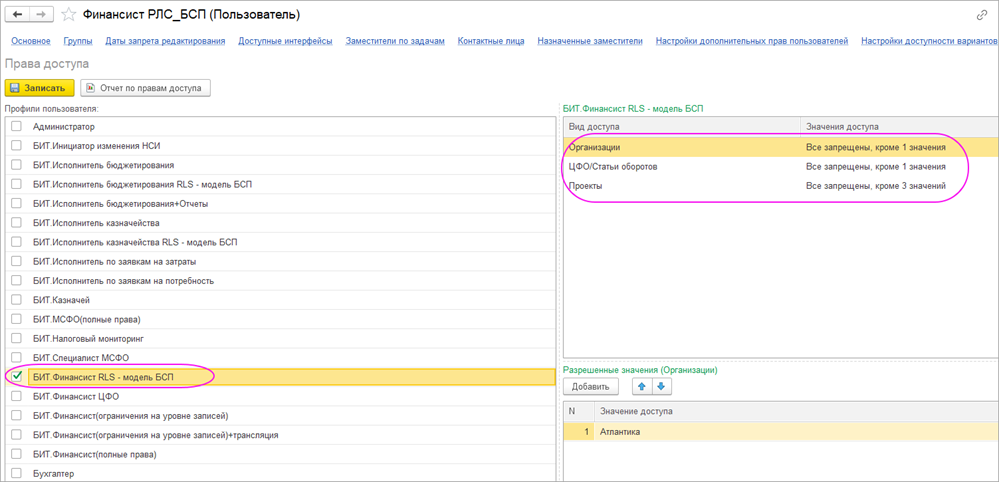This screenshot has height=482, width=999.
Task: Mark form as favorite with star icon
Action: tap(69, 15)
